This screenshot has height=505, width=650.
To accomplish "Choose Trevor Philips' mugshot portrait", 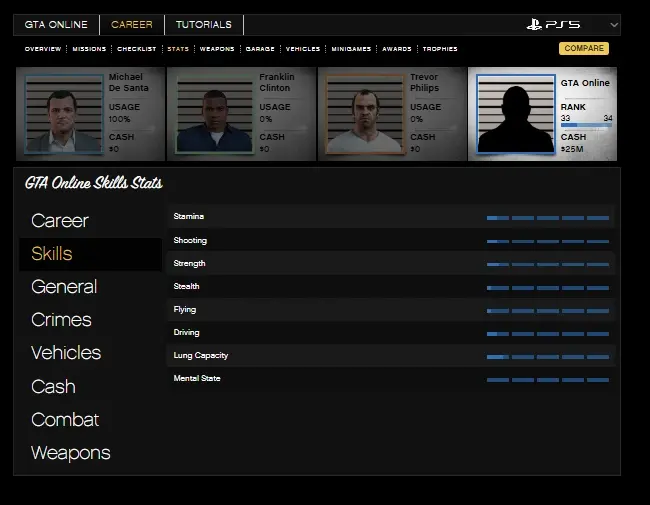I will pos(364,114).
